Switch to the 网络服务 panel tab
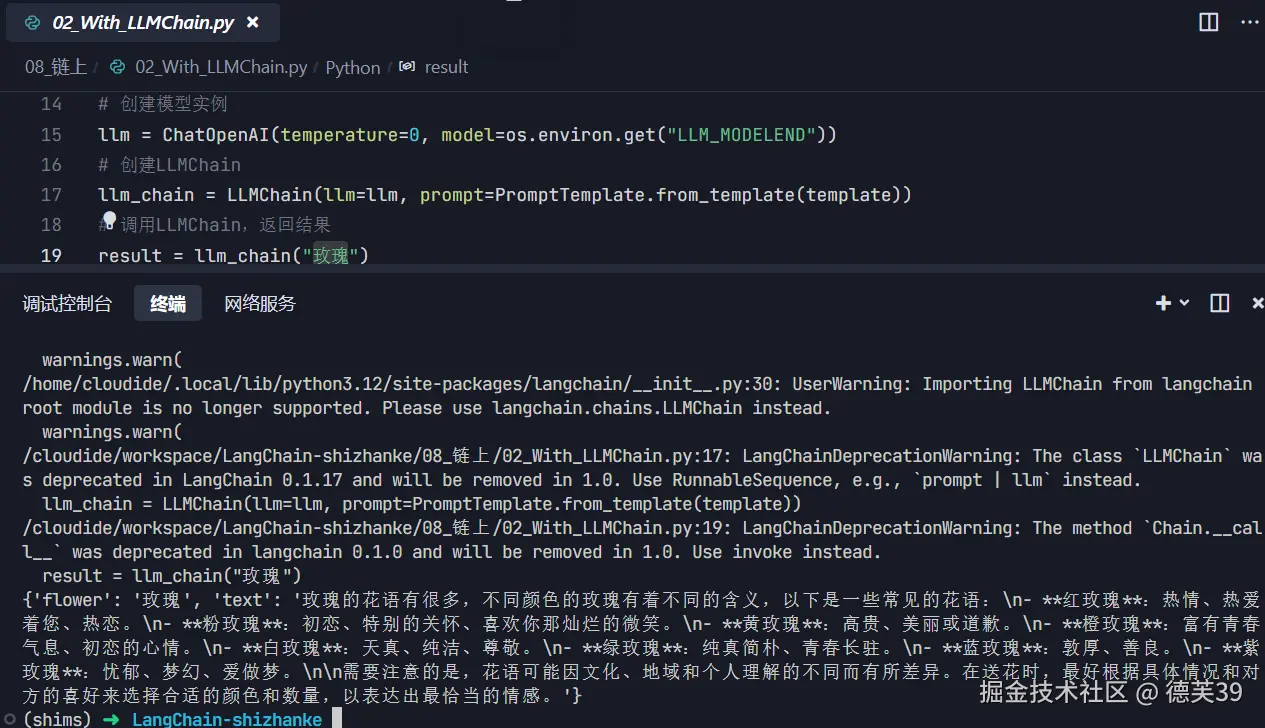Viewport: 1265px width, 728px height. coord(260,304)
